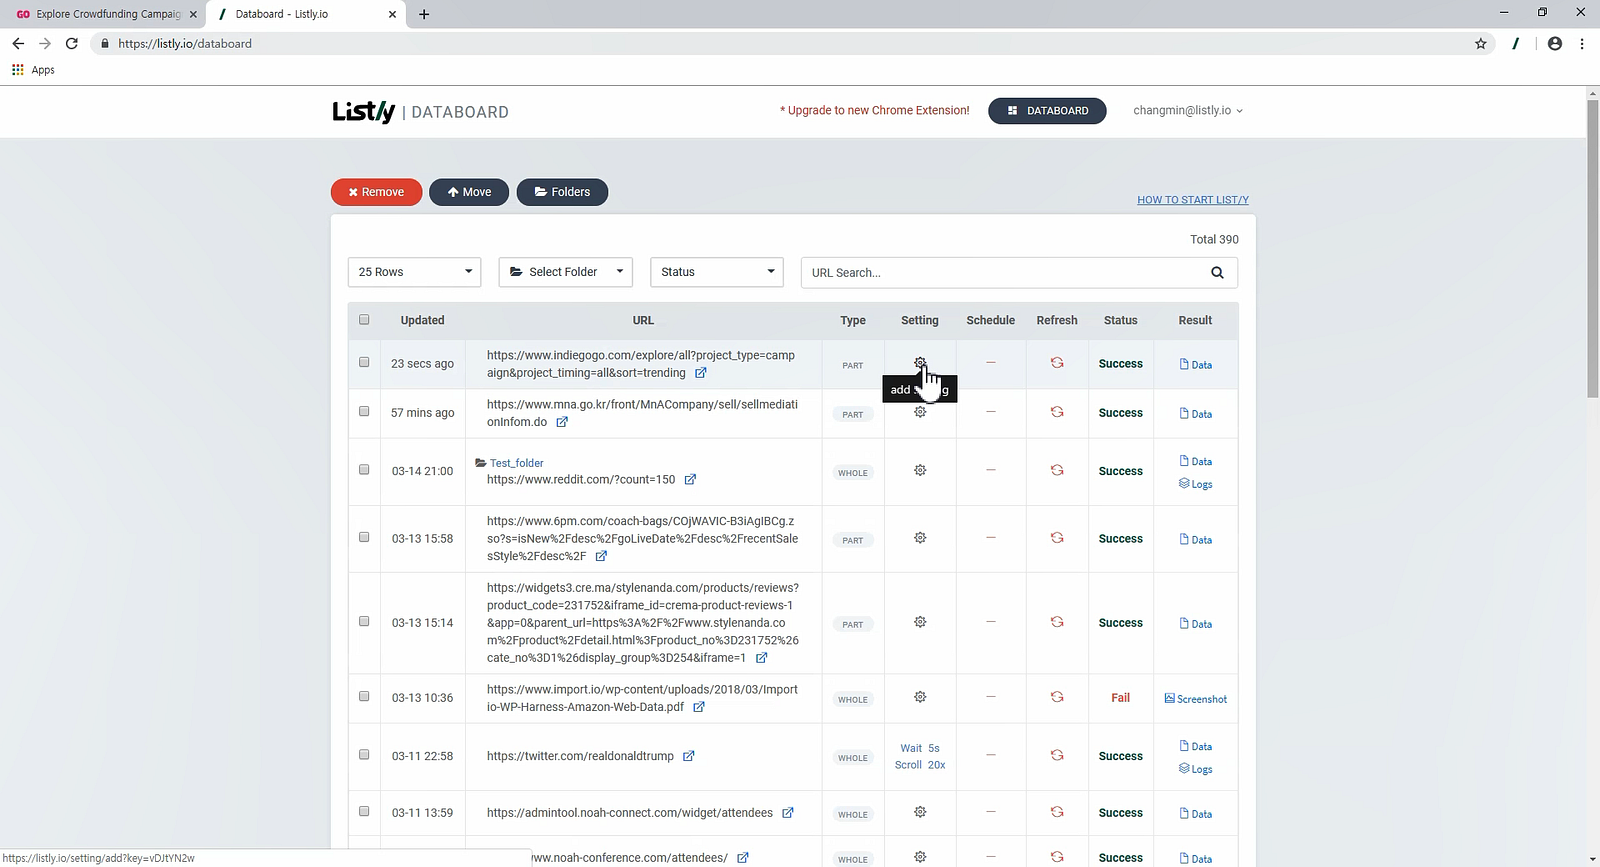Open a new browser tab
The width and height of the screenshot is (1600, 867).
pos(424,14)
